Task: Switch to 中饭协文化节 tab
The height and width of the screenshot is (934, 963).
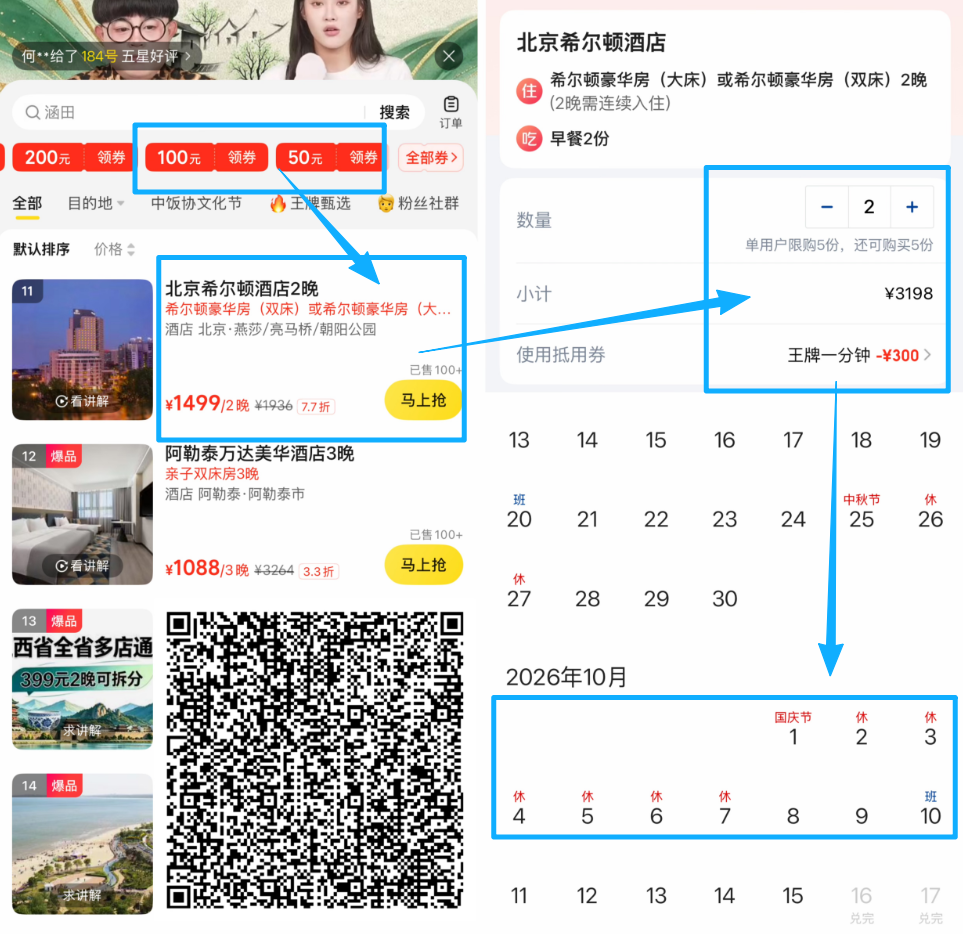Action: tap(197, 203)
